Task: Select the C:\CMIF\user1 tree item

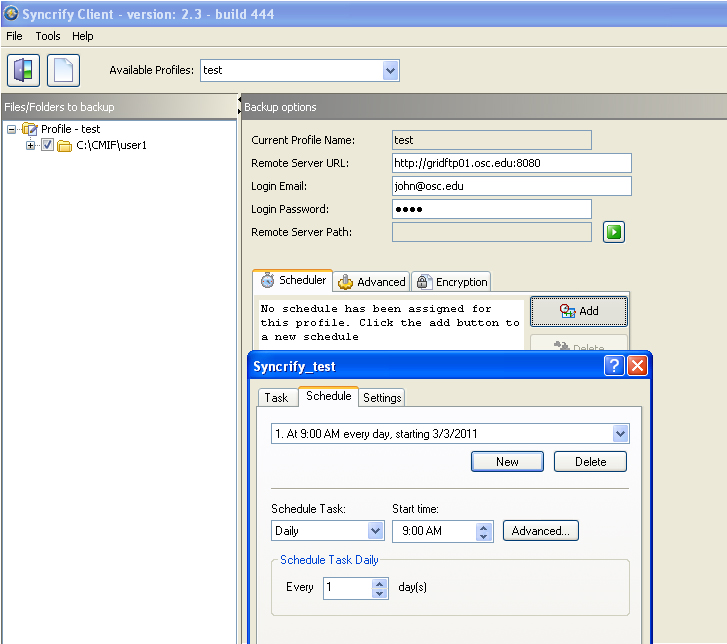Action: tap(111, 146)
